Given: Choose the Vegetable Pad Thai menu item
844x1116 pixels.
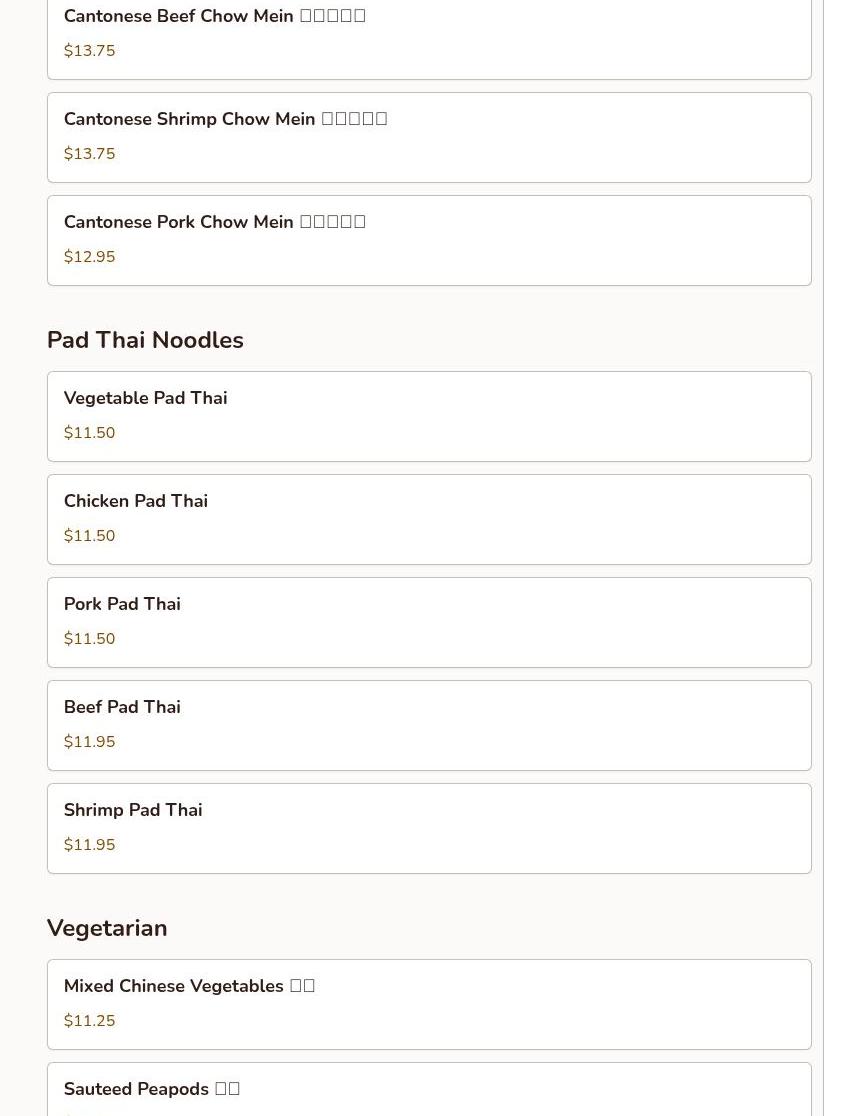Looking at the screenshot, I should (428, 416).
